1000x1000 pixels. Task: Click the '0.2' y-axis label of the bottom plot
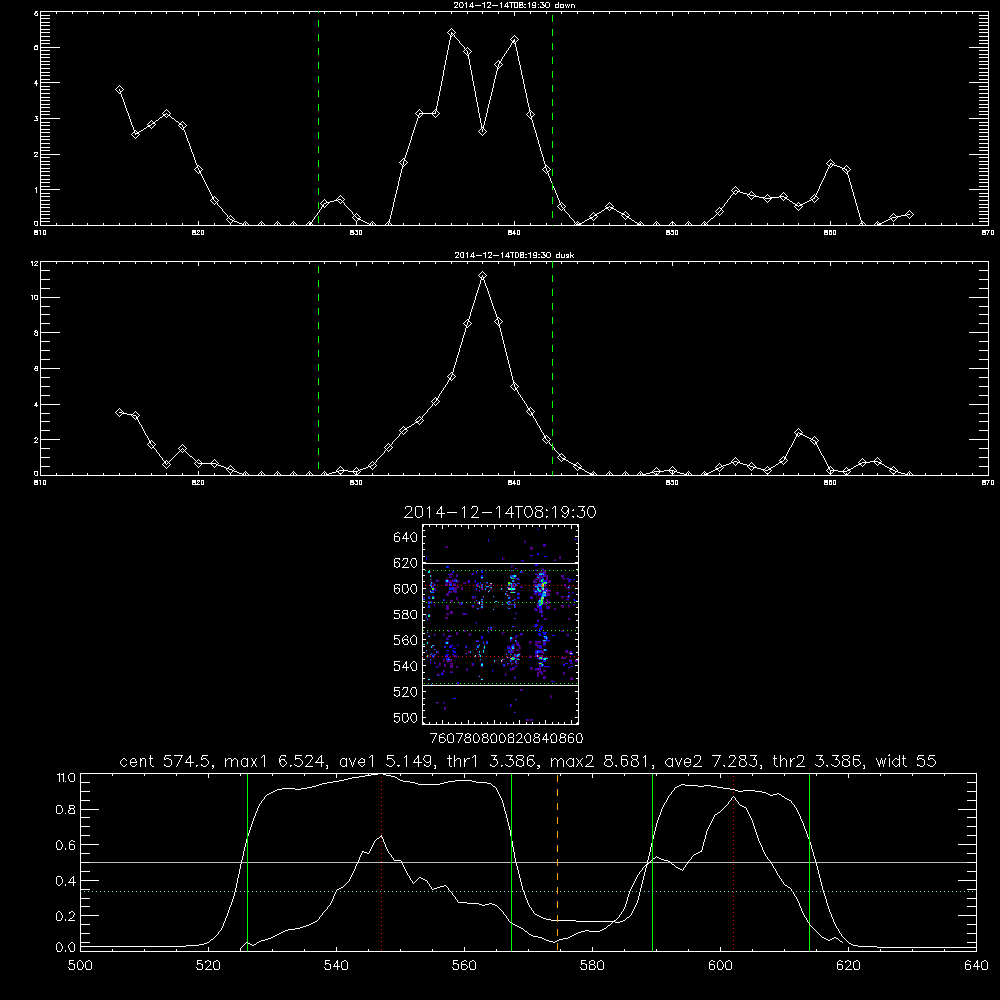67,916
